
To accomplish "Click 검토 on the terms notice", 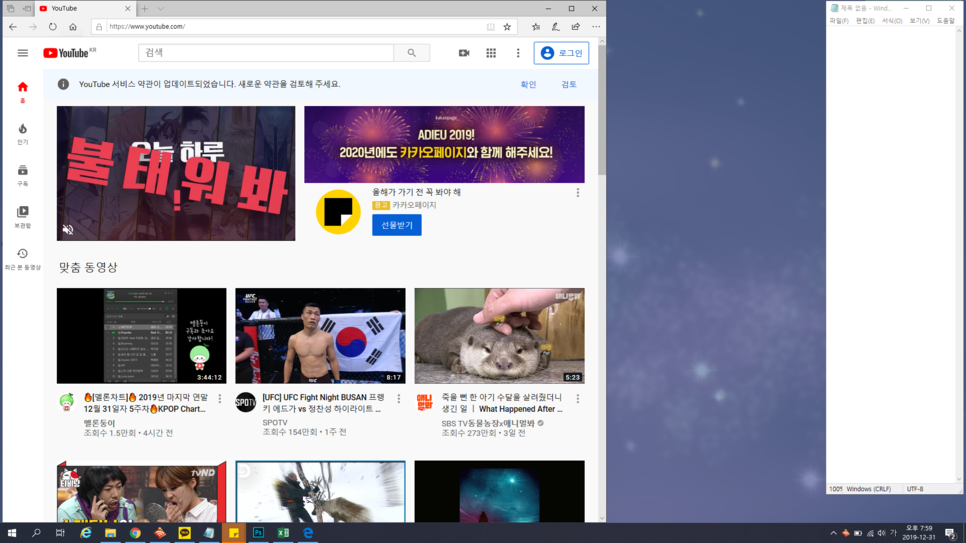I will 569,84.
